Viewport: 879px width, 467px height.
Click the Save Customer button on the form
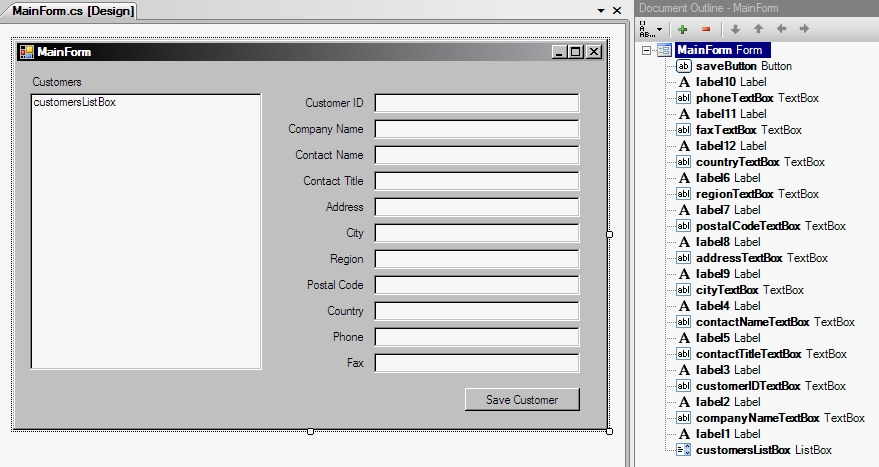pyautogui.click(x=522, y=400)
